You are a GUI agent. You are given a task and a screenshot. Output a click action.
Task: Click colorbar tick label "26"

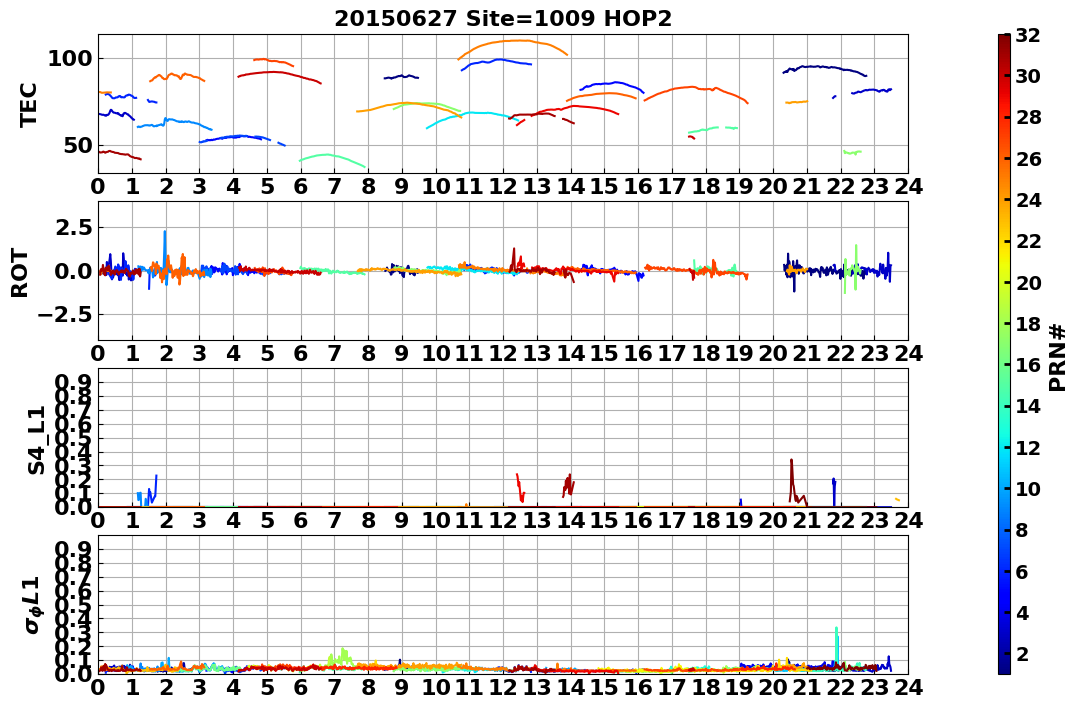coord(1028,159)
